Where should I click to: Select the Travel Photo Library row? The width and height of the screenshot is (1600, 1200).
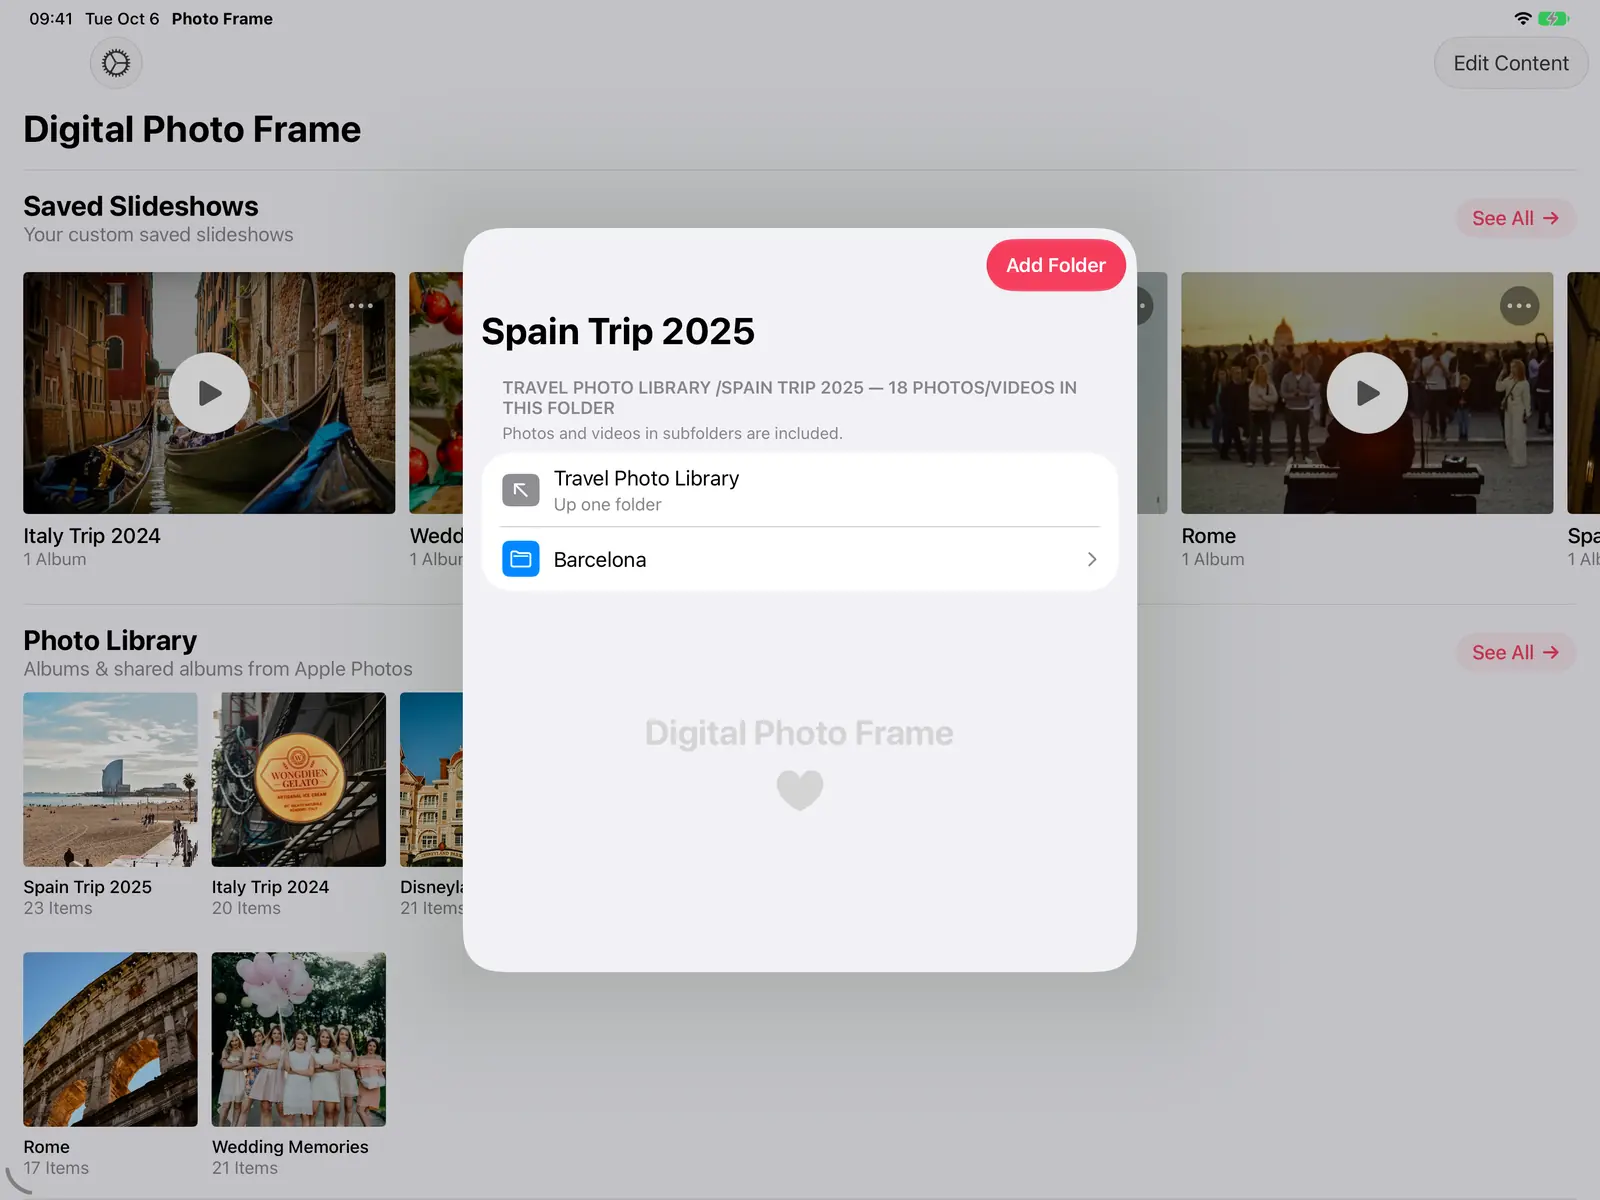800,490
